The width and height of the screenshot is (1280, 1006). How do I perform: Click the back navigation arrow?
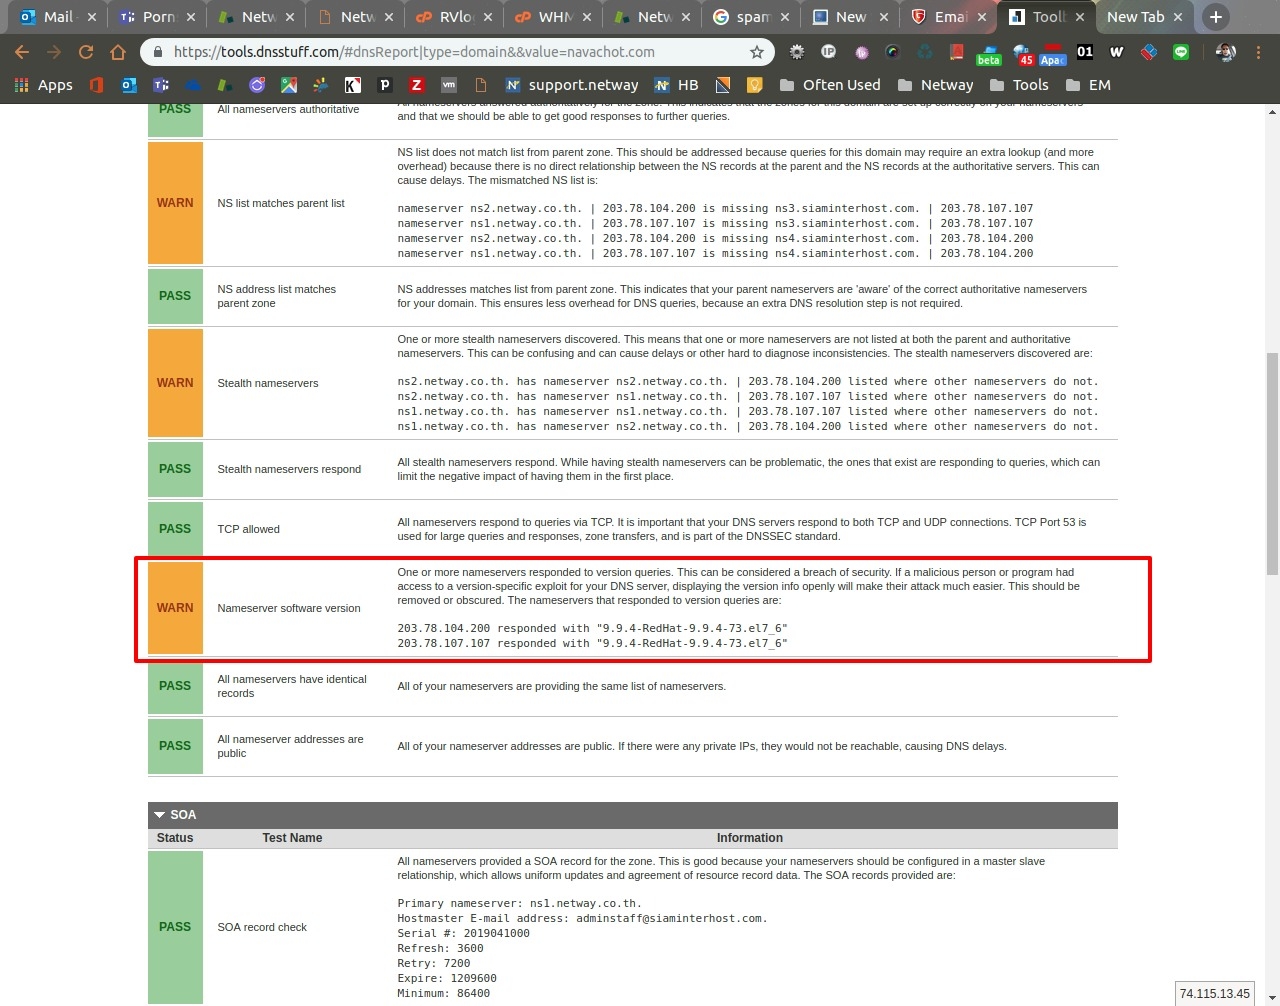[22, 52]
